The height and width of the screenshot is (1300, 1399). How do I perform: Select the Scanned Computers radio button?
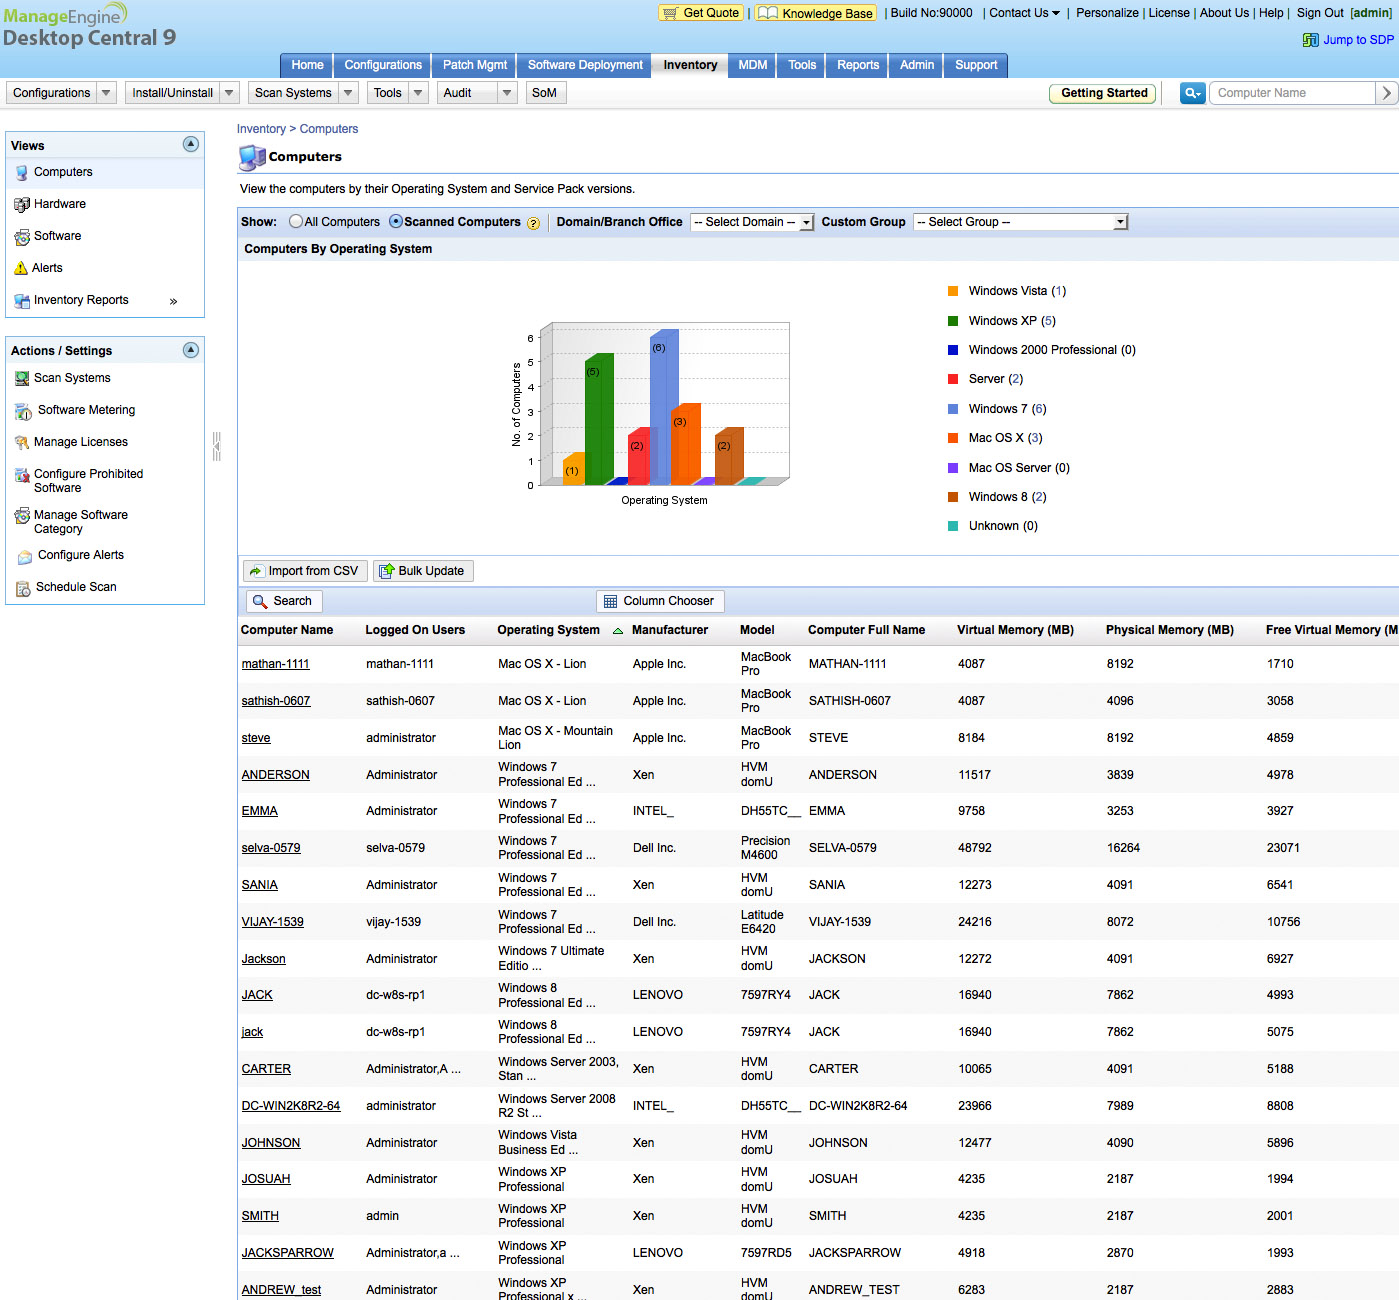click(396, 222)
